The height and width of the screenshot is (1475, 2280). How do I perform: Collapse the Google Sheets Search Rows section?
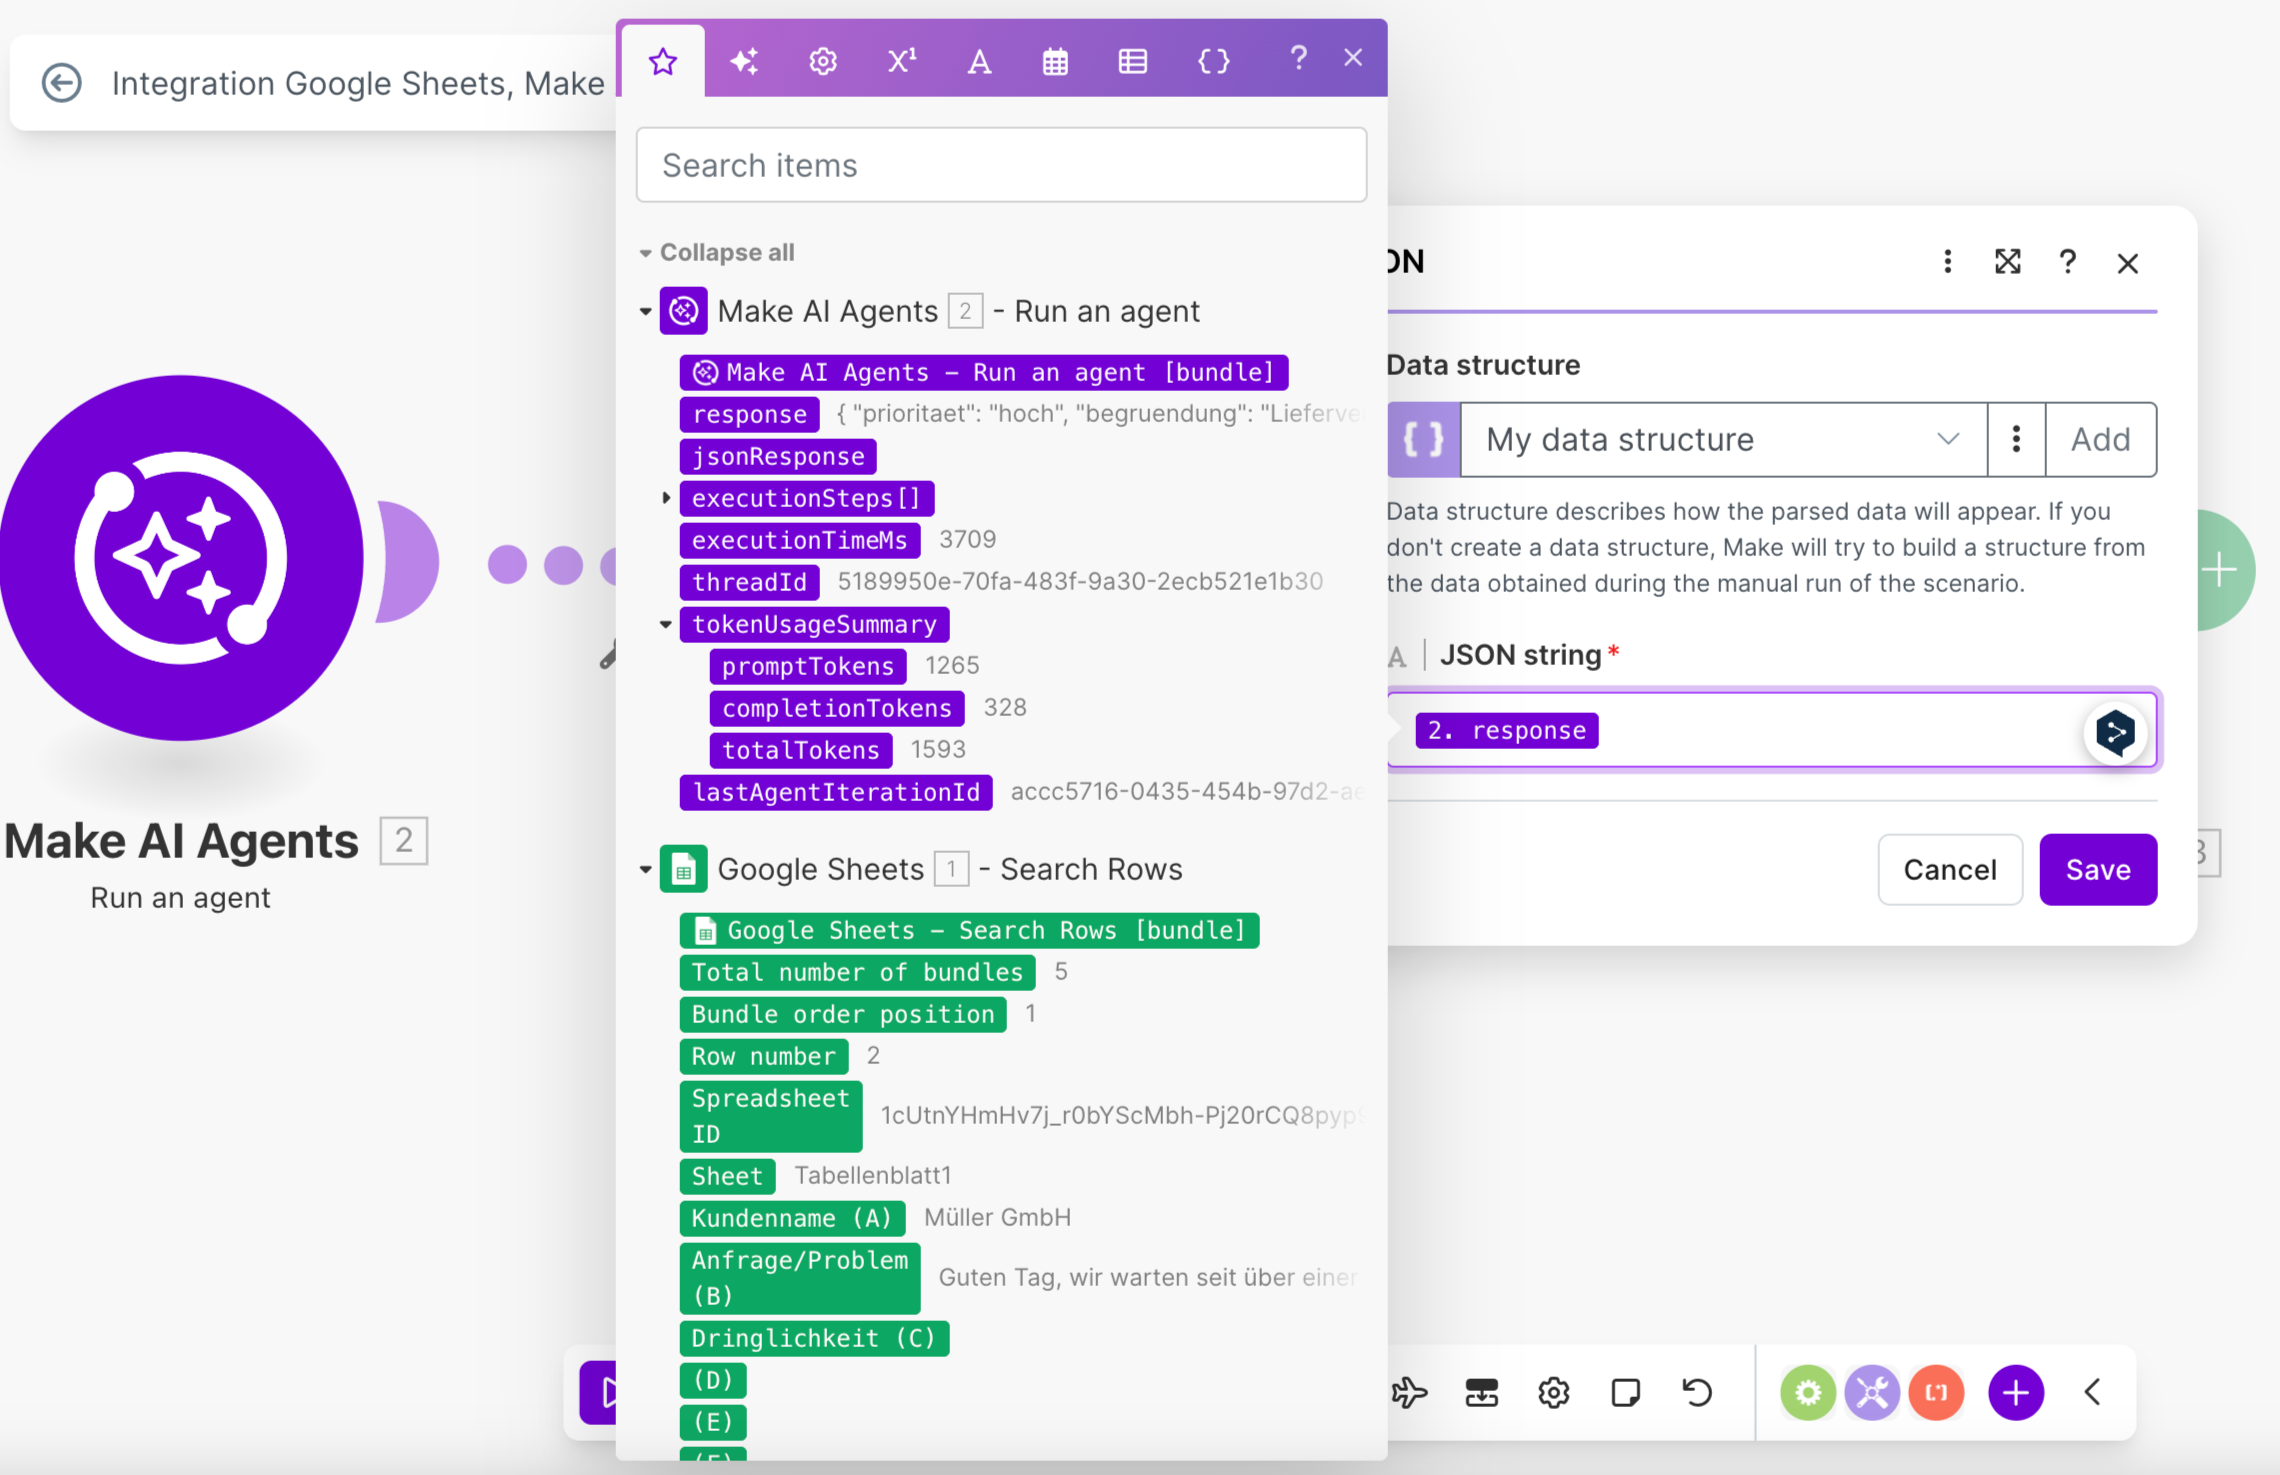point(646,869)
